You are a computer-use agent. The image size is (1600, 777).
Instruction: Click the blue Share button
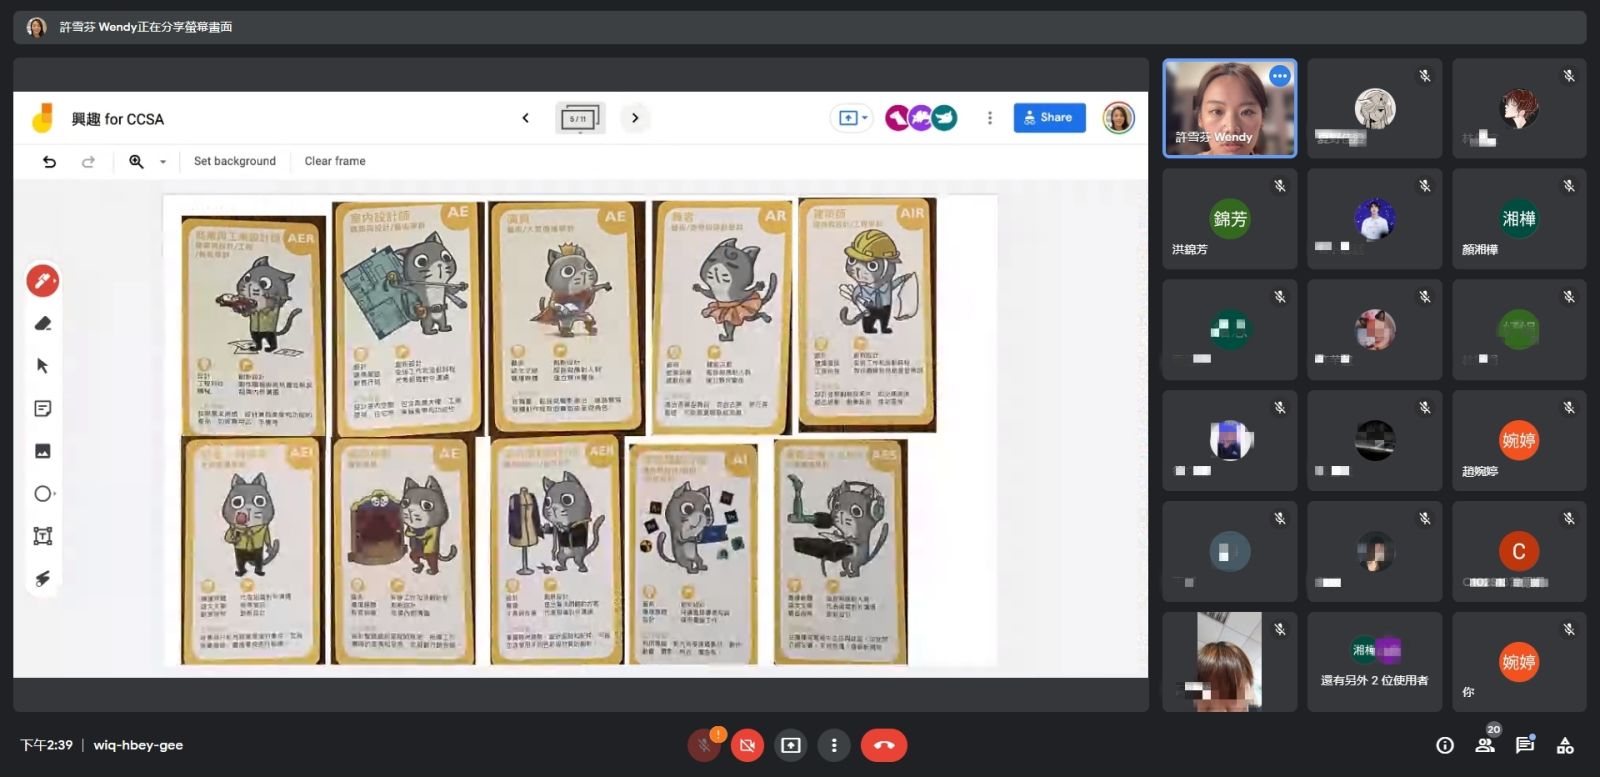[x=1049, y=118]
